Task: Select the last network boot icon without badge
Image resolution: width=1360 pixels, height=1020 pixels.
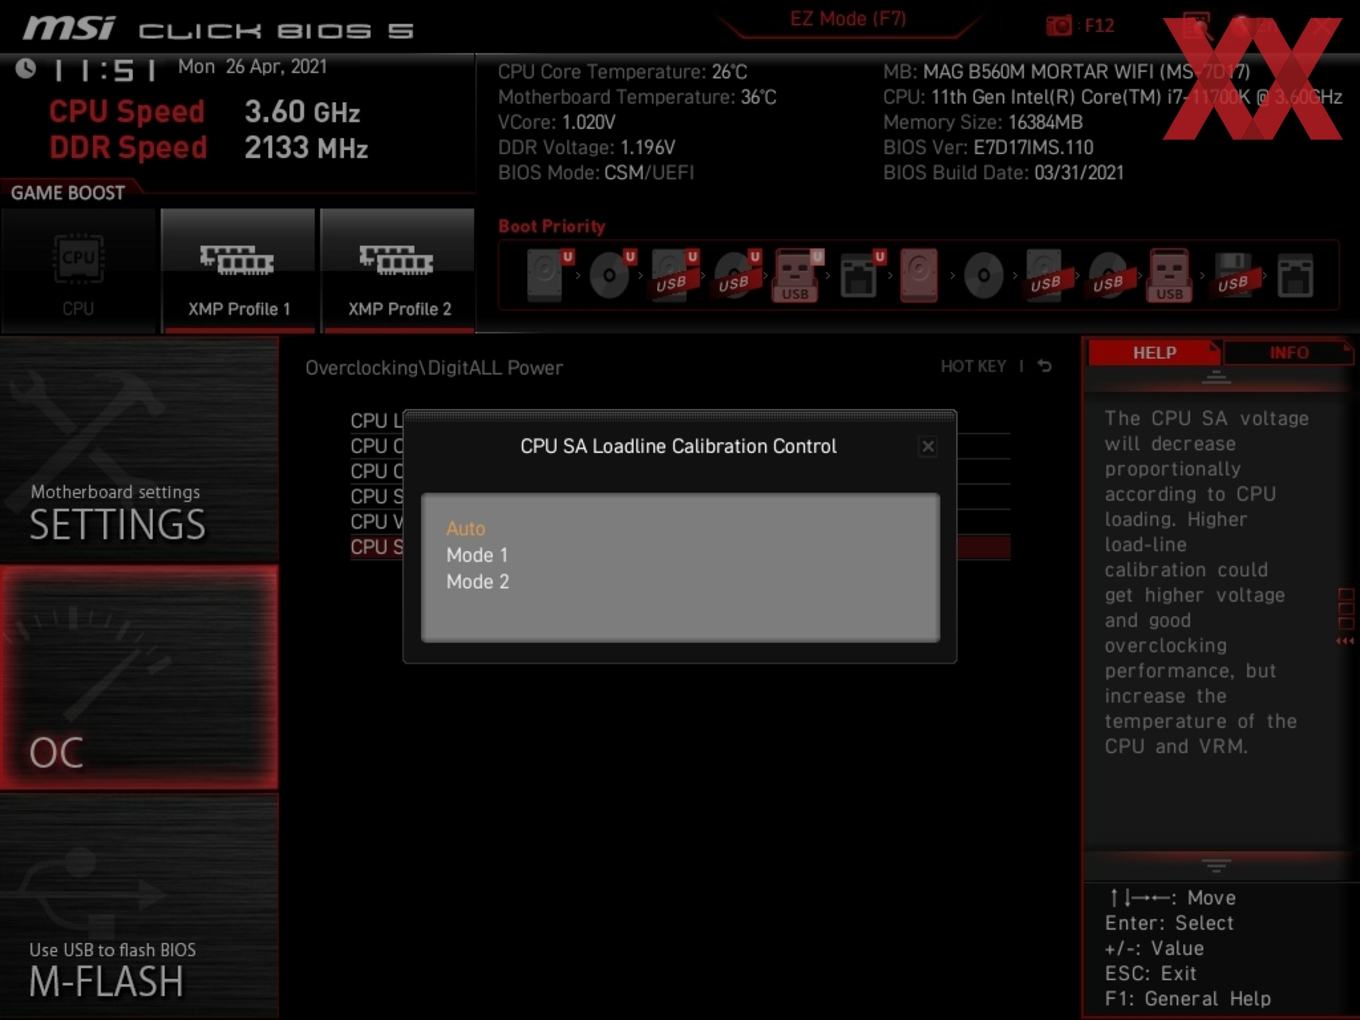Action: pyautogui.click(x=1295, y=275)
